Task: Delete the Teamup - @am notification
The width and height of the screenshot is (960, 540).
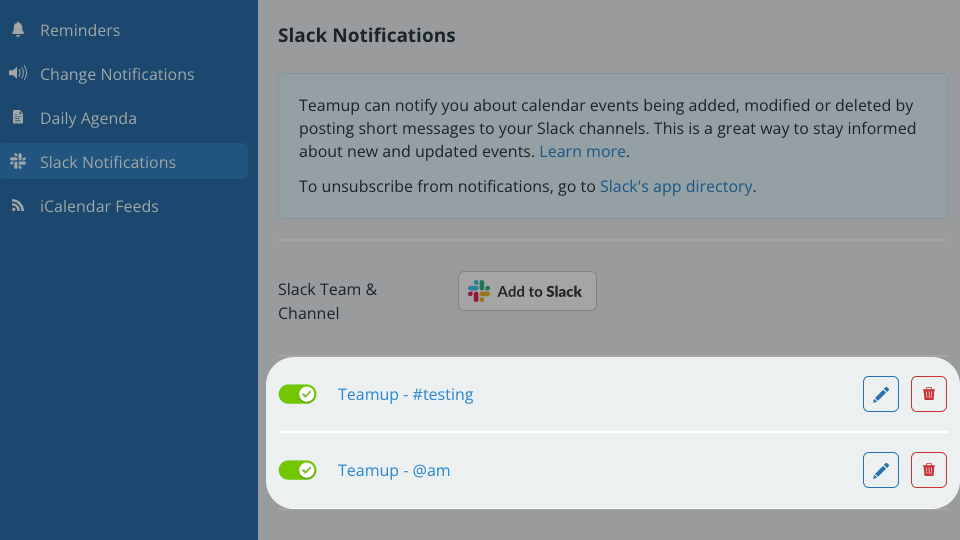Action: click(929, 470)
